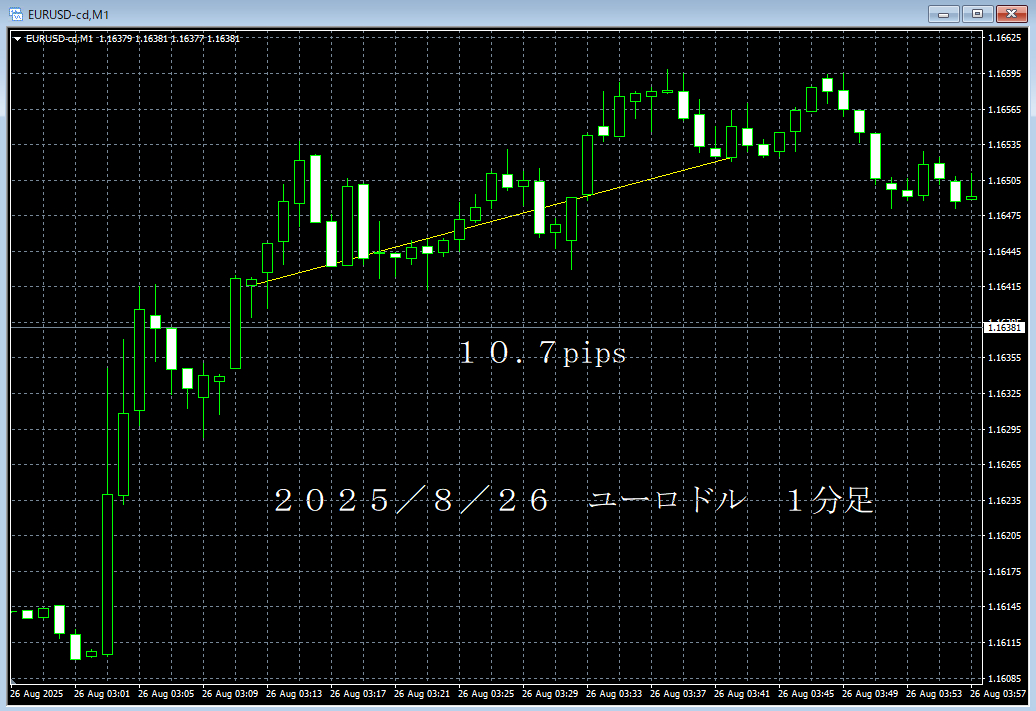Viewport: 1036px width, 711px height.
Task: Close the EURUSD-cd chart window
Action: click(1011, 13)
